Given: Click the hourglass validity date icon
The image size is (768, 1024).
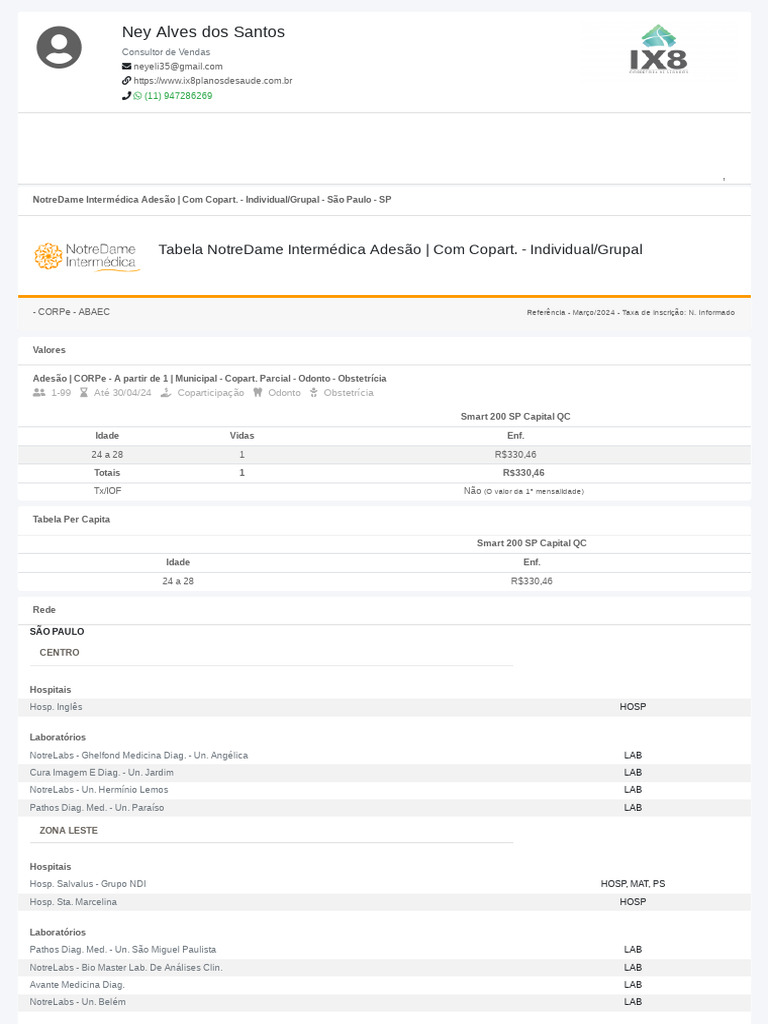Looking at the screenshot, I should coord(84,393).
